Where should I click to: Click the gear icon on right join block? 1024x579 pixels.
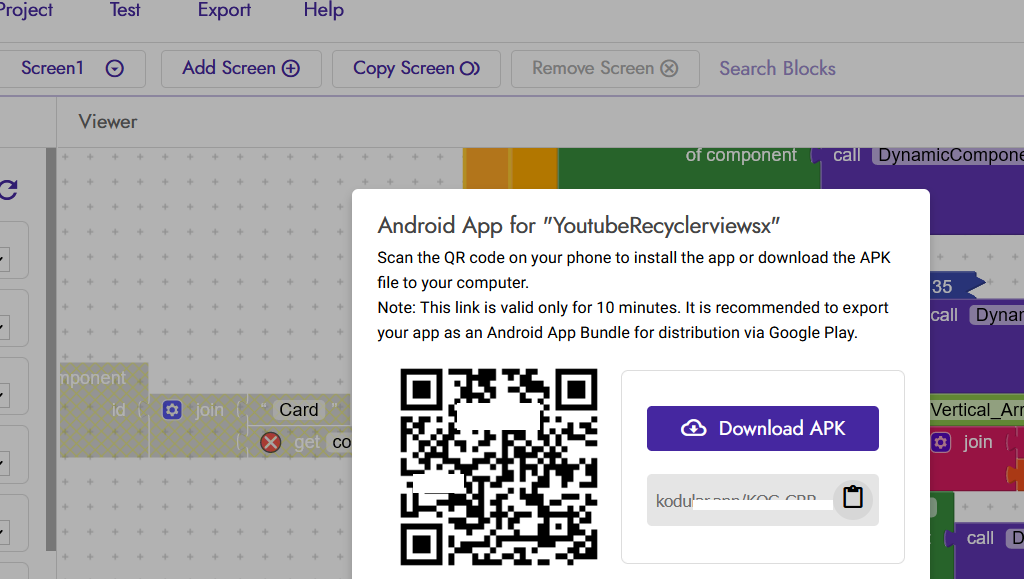(940, 443)
